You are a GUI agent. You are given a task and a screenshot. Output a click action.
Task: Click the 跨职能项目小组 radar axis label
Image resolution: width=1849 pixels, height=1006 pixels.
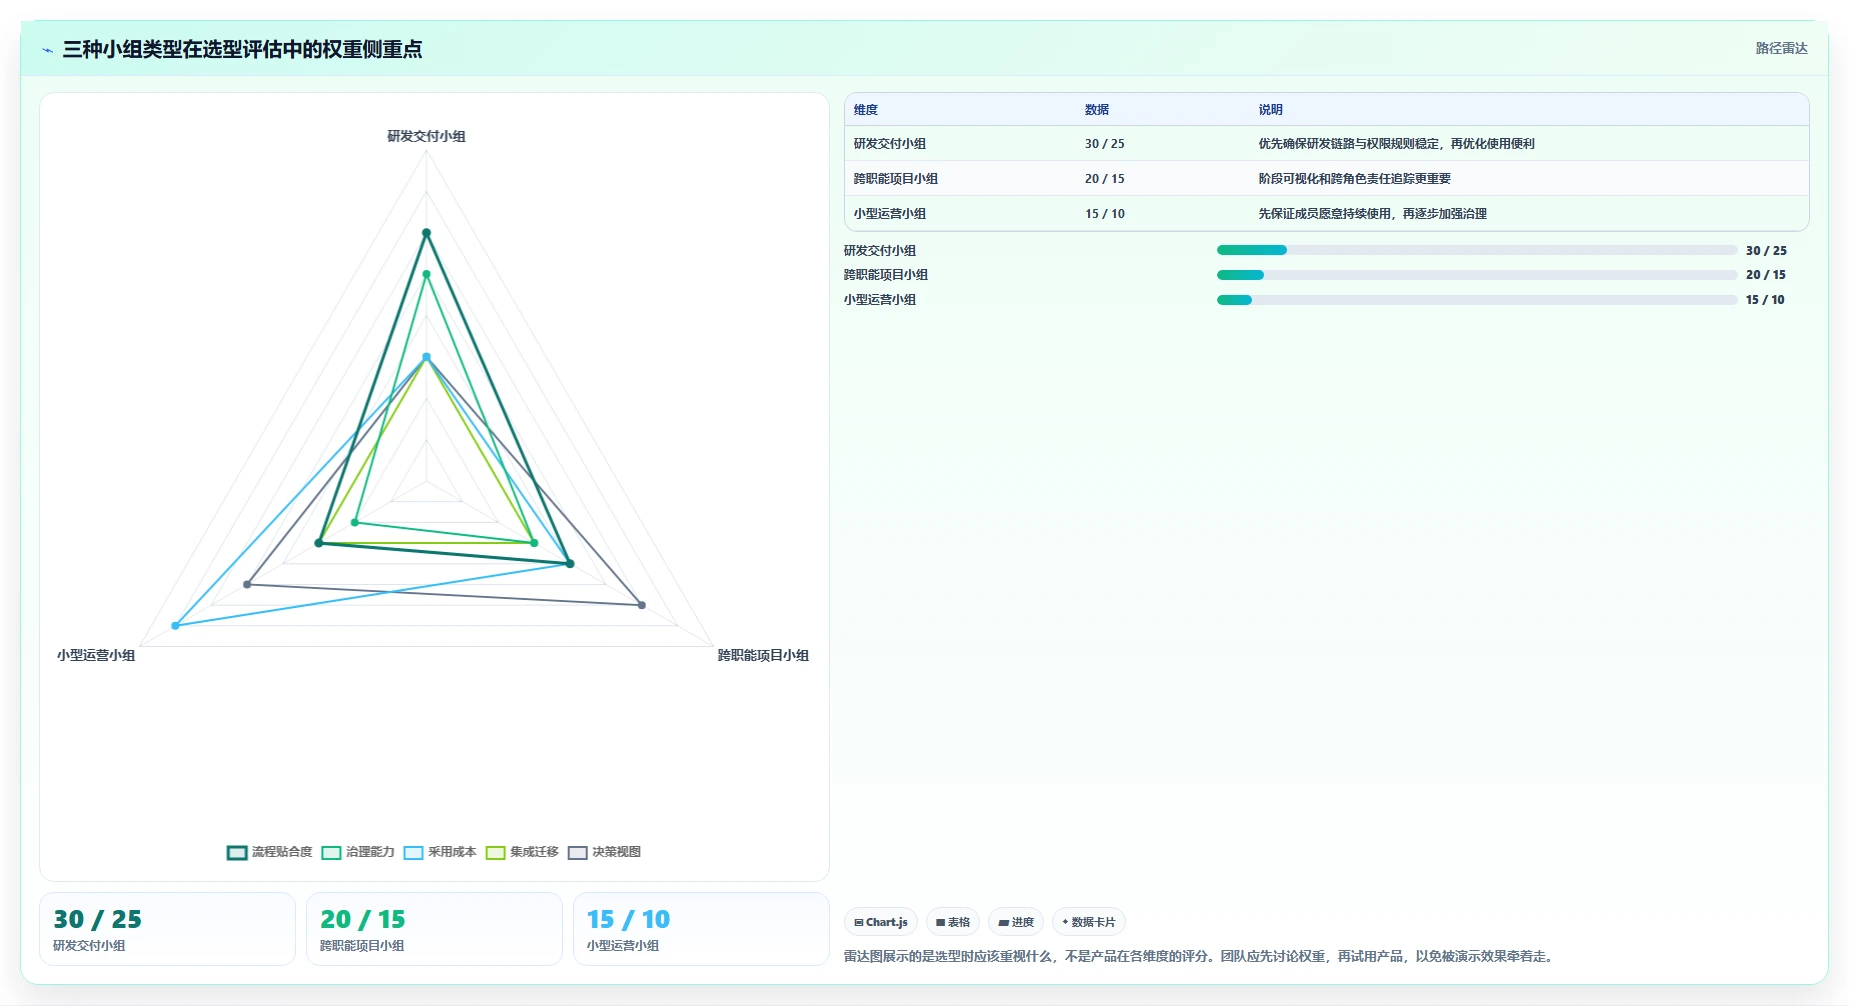(763, 655)
